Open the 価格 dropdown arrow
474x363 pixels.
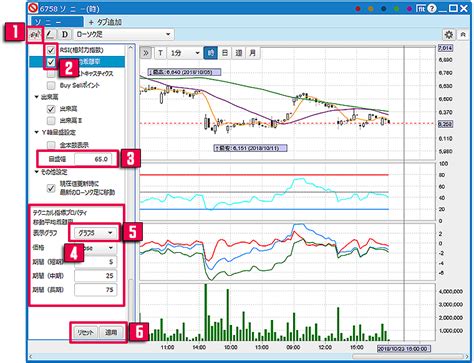coord(111,248)
